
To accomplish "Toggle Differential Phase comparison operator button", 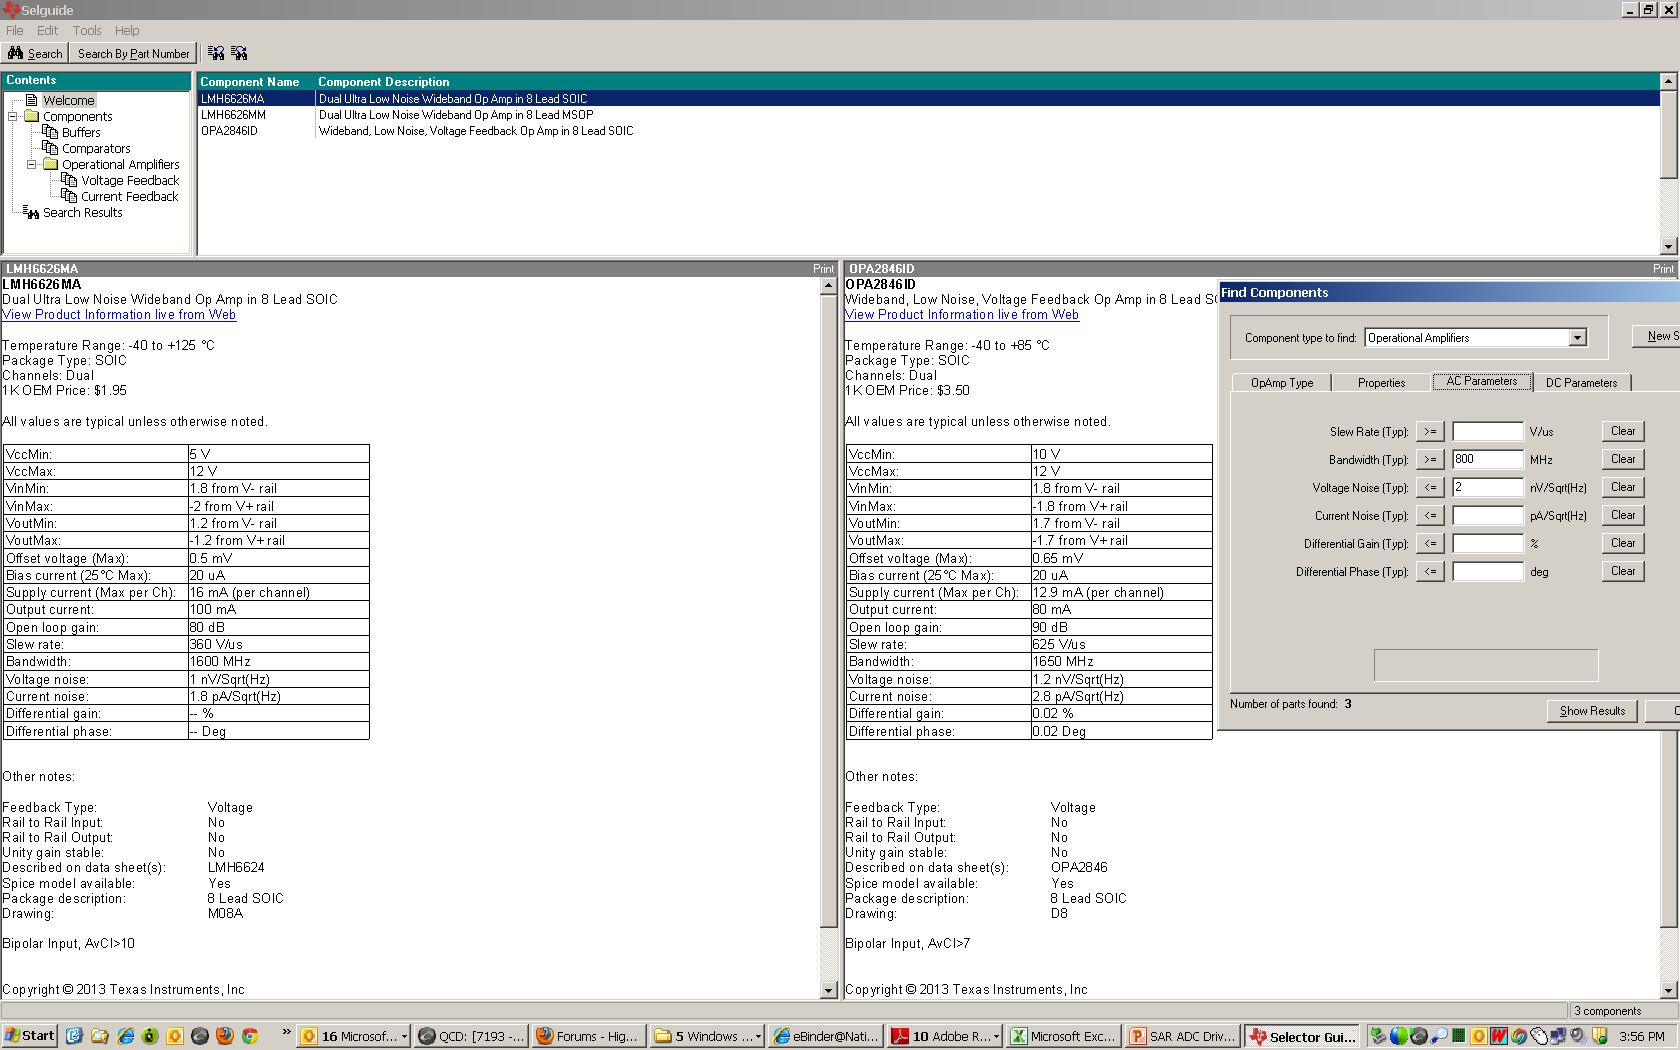I will click(1430, 572).
